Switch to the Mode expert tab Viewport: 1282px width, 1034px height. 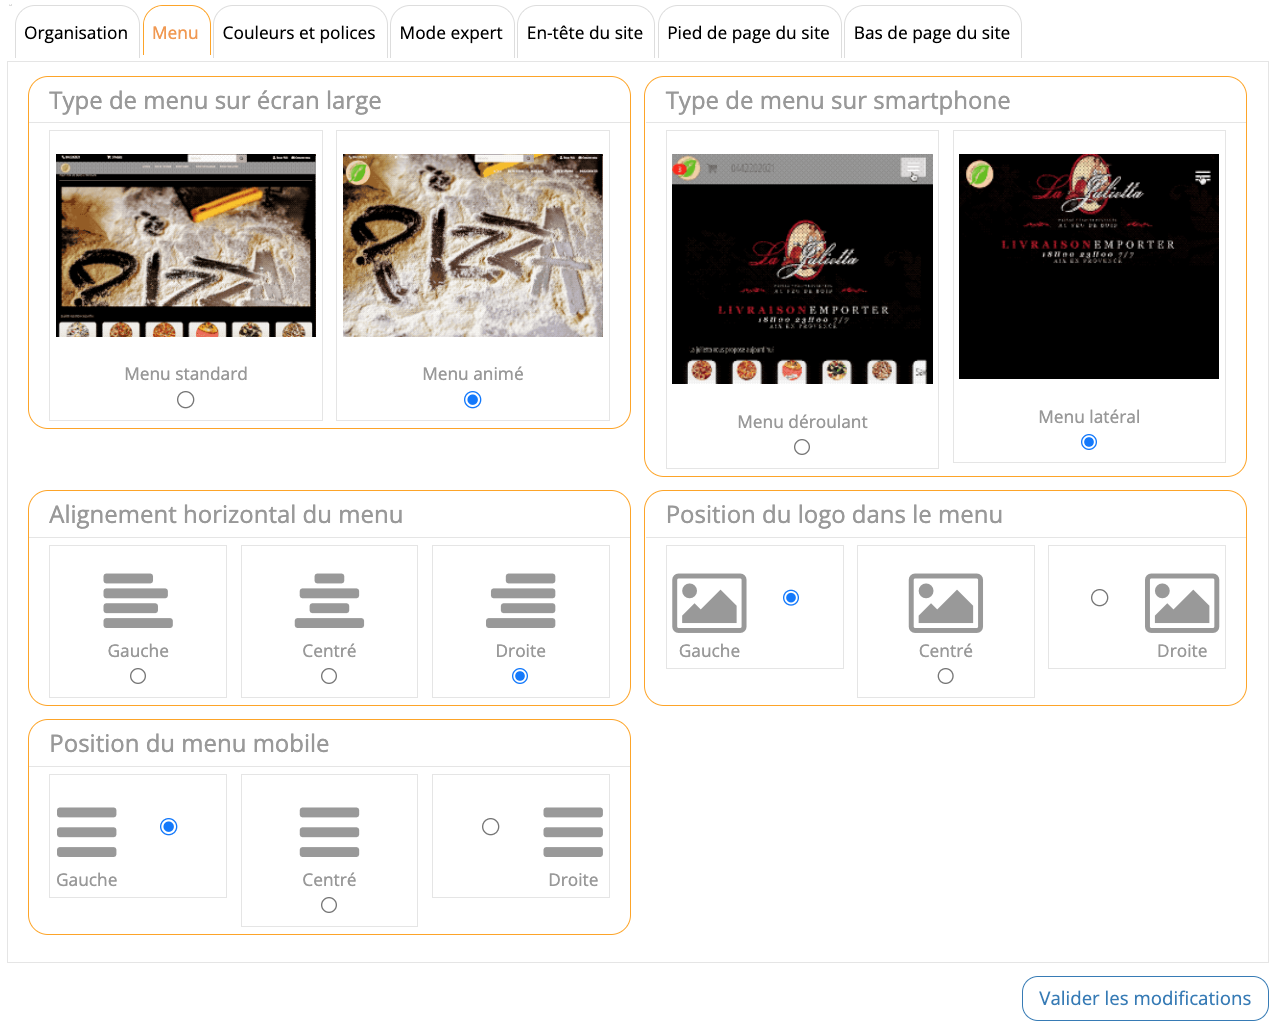coord(451,33)
